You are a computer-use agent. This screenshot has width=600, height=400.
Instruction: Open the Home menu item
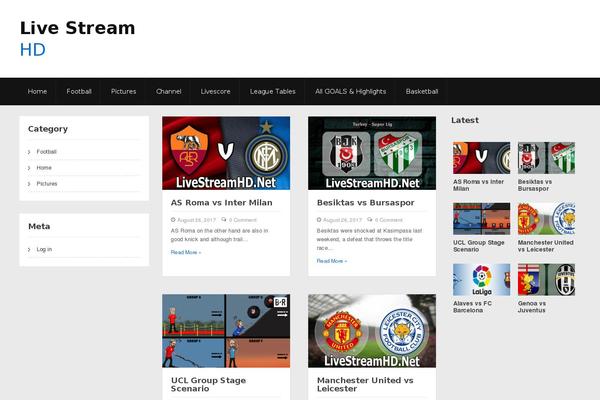37,91
